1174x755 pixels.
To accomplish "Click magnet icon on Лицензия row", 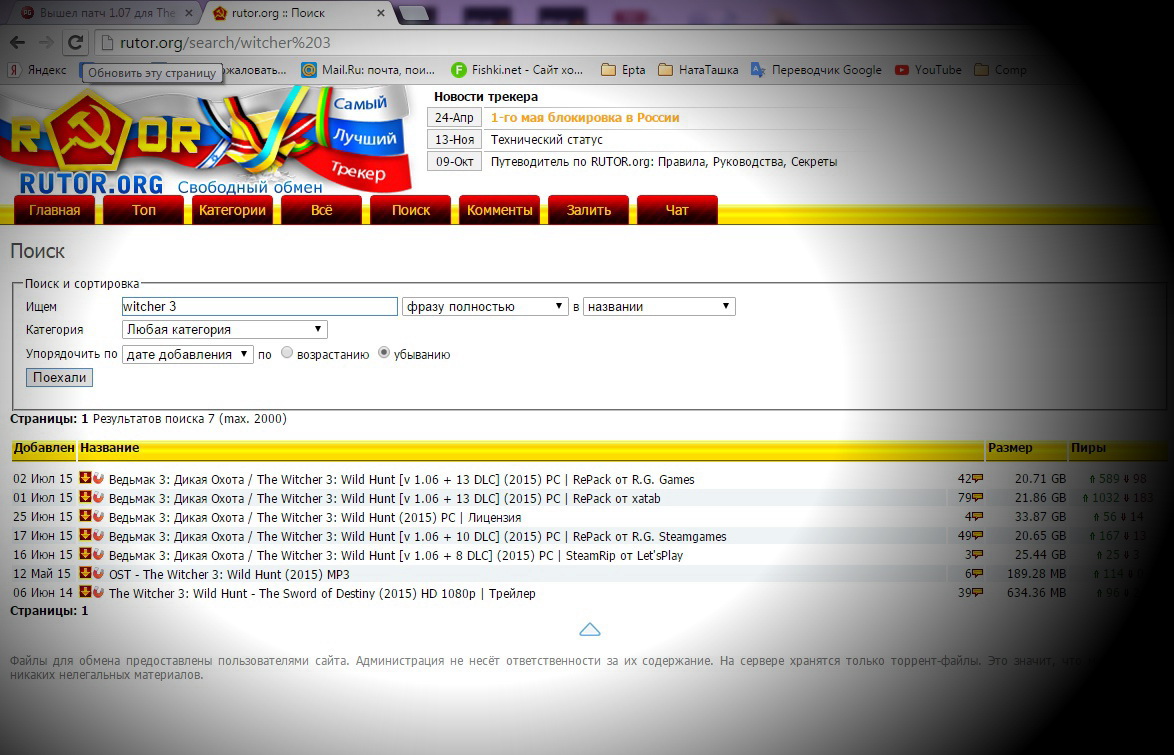I will click(98, 516).
